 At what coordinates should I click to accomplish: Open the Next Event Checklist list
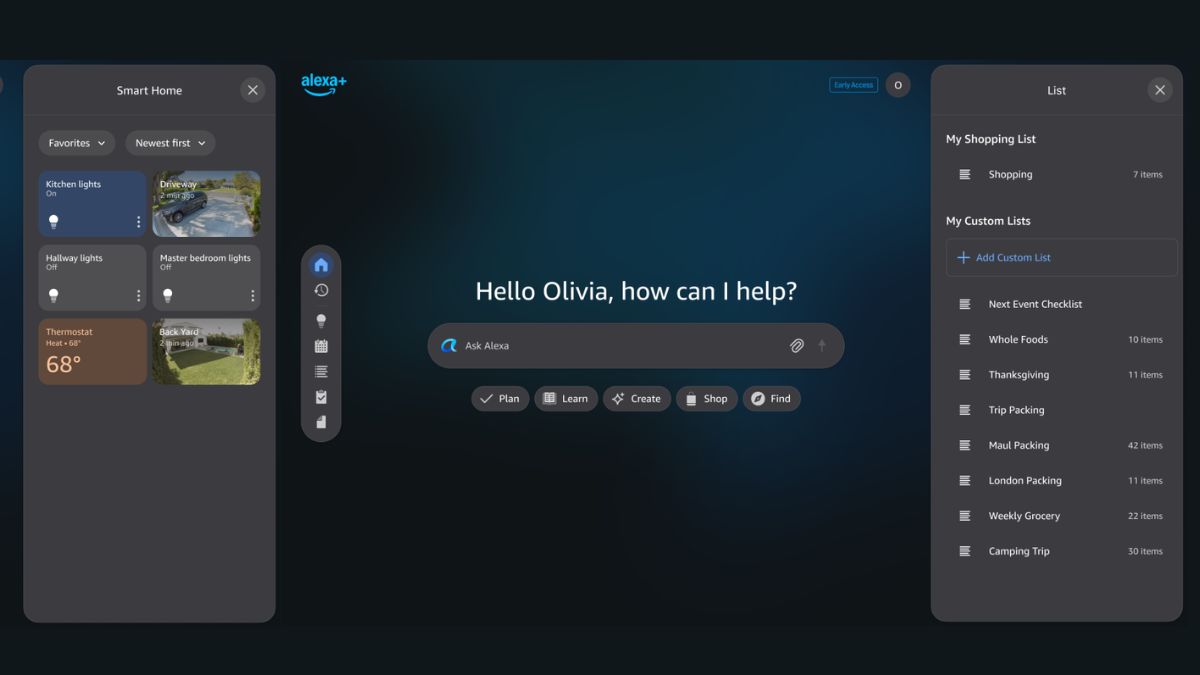point(1061,304)
